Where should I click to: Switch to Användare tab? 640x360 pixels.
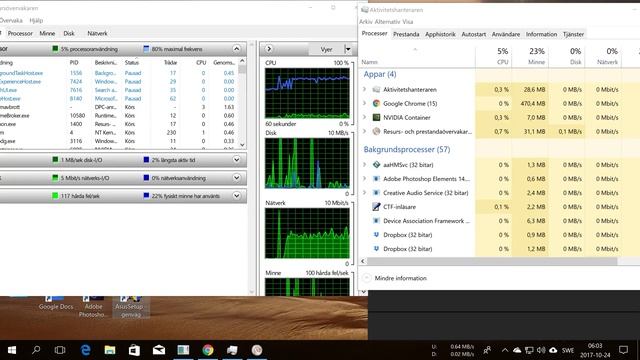click(506, 34)
